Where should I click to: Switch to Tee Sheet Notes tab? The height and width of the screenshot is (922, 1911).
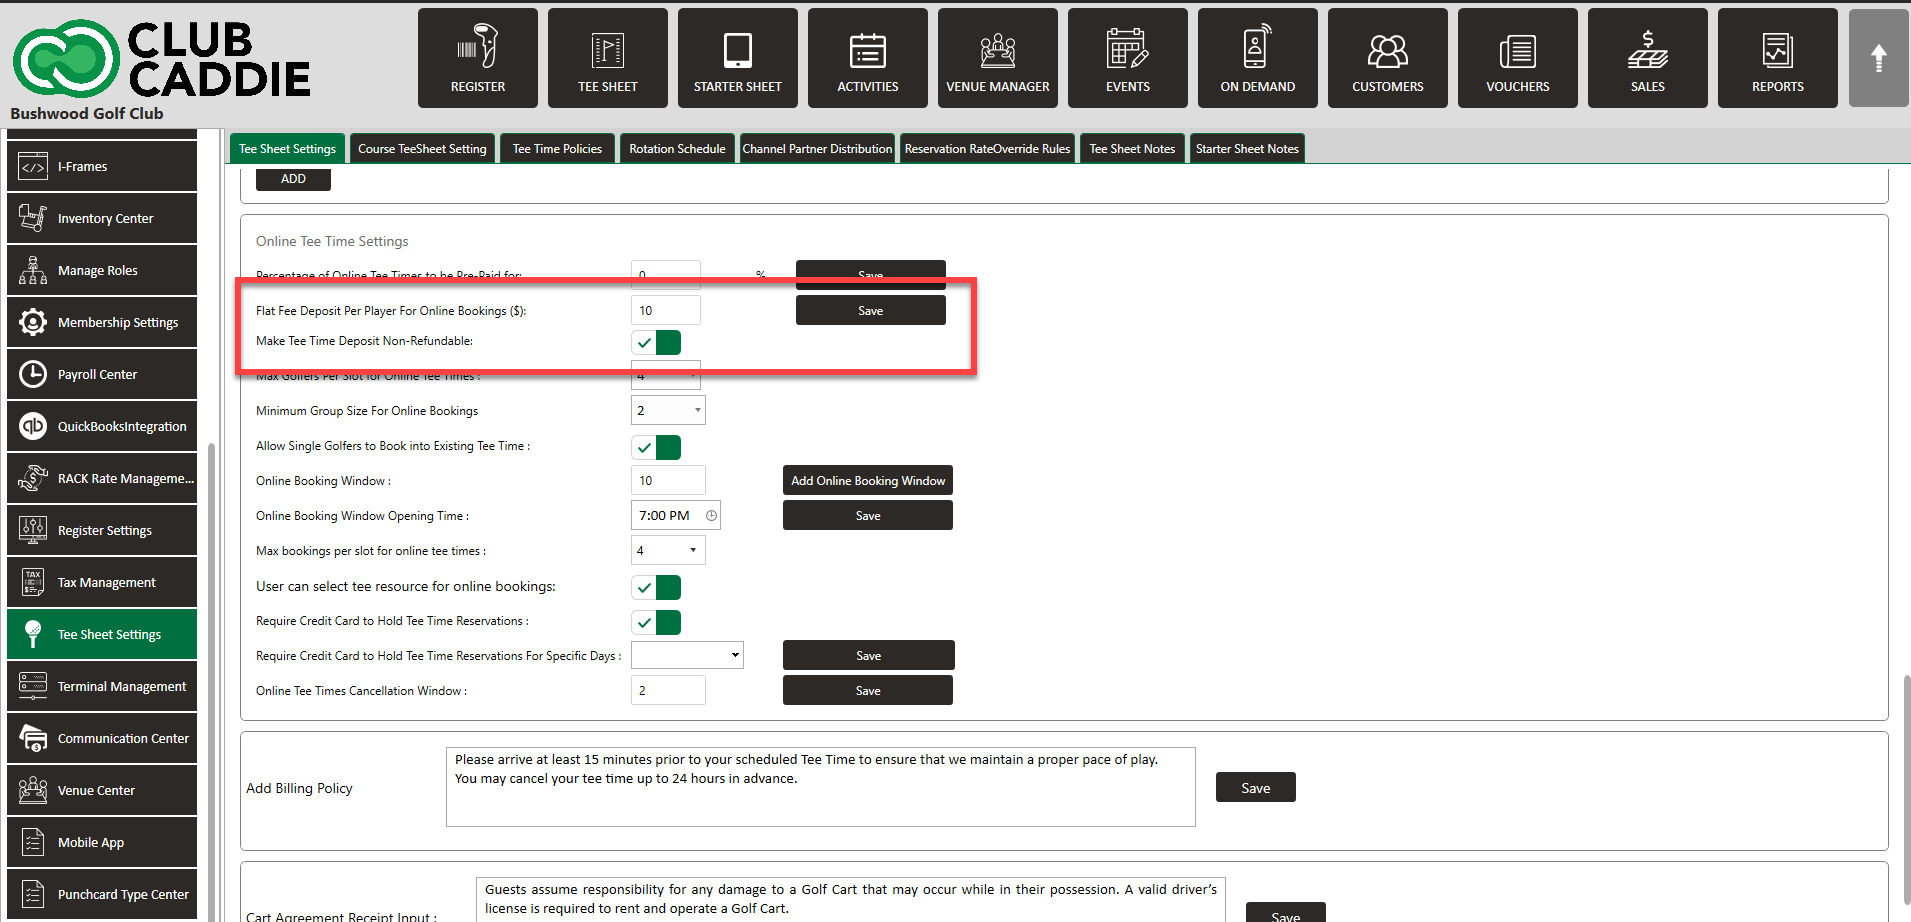tap(1132, 148)
